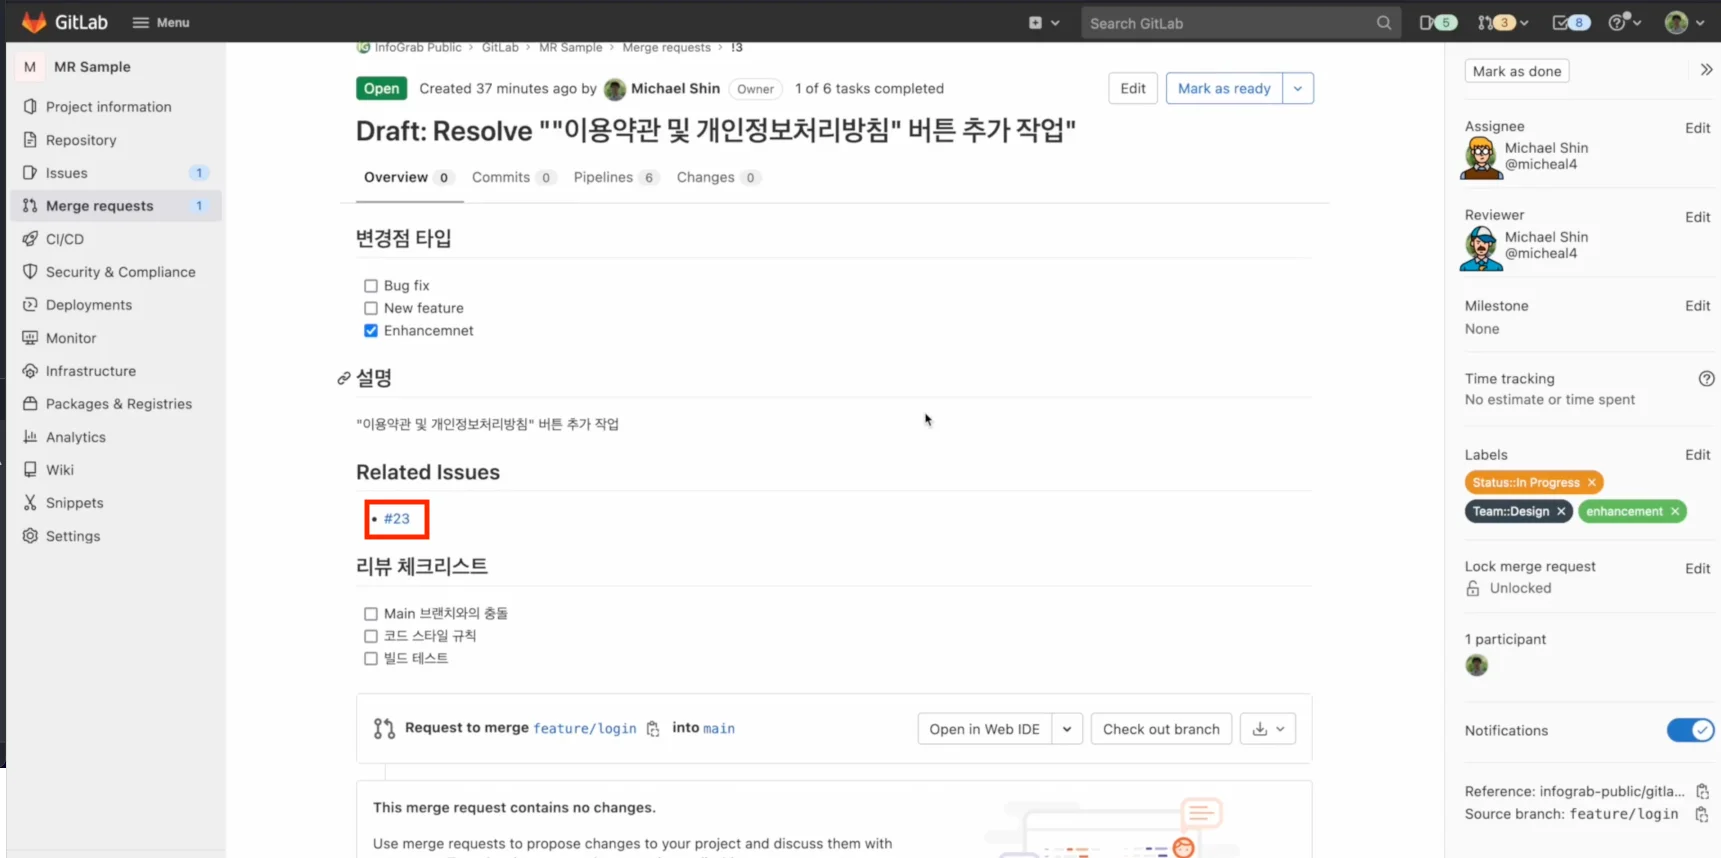
Task: Expand the Open in Web IDE dropdown
Action: point(1067,729)
